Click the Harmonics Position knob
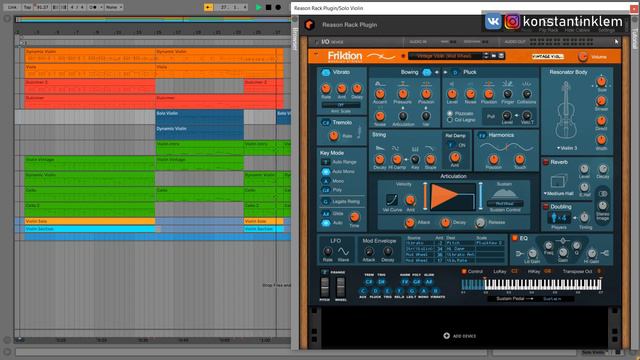 493,160
